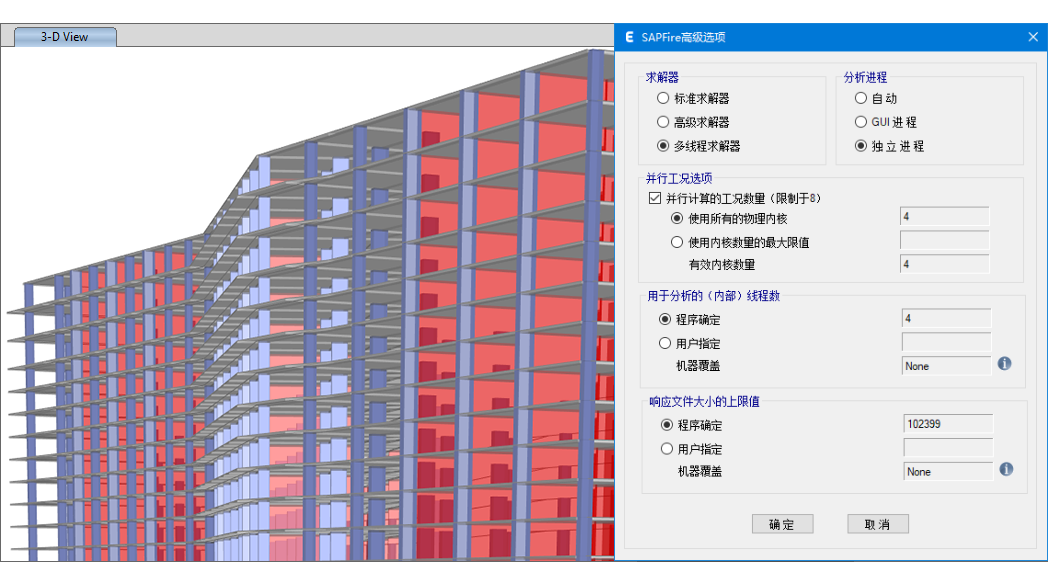Click the SAPFire dialog title bar icon
This screenshot has width=1048, height=586.
(629, 37)
